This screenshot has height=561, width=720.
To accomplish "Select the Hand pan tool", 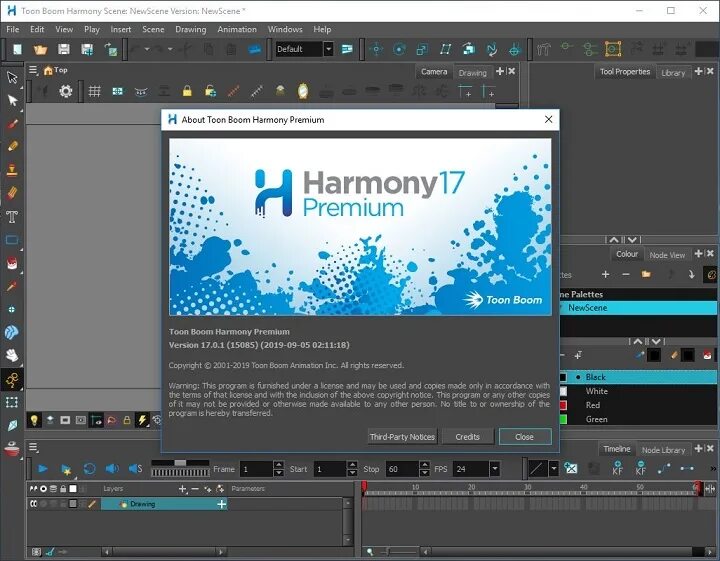I will point(12,355).
